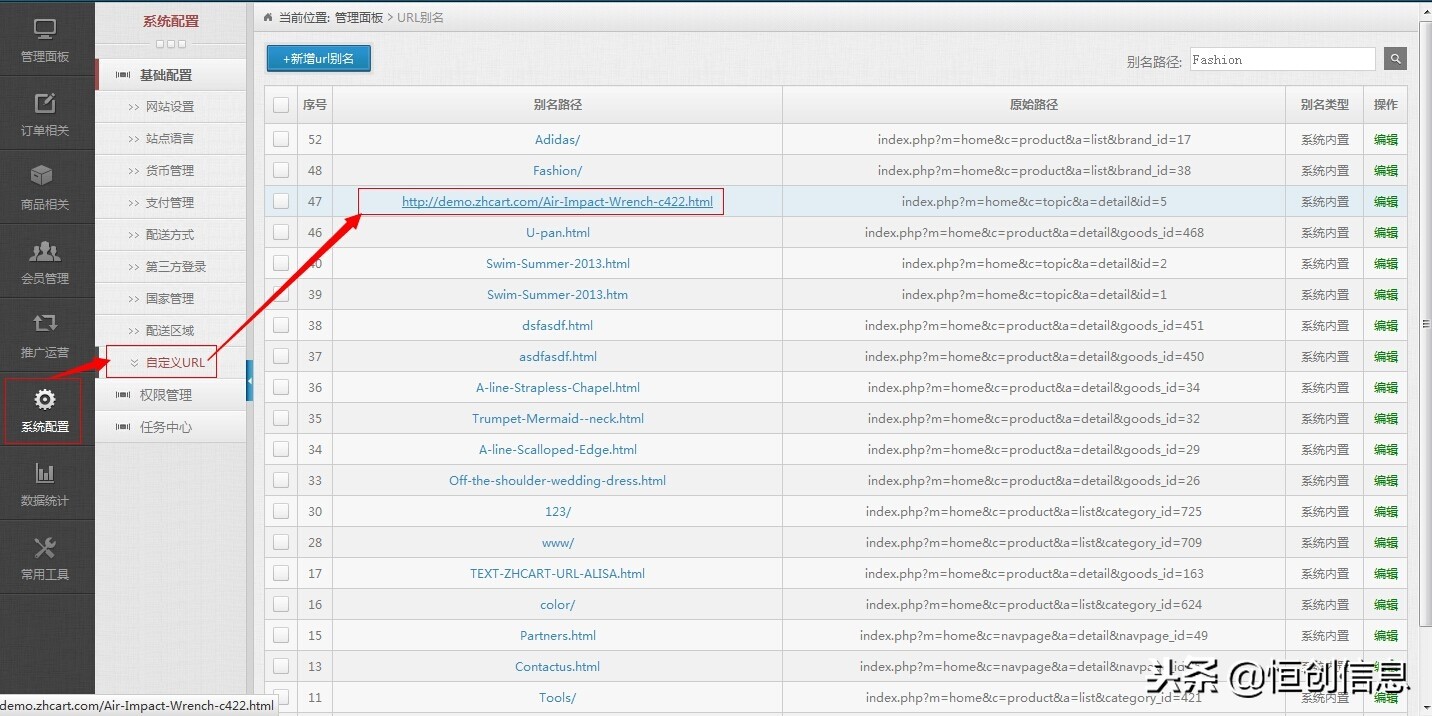Open the 会员管理 members sidebar icon
The width and height of the screenshot is (1432, 716).
(45, 262)
